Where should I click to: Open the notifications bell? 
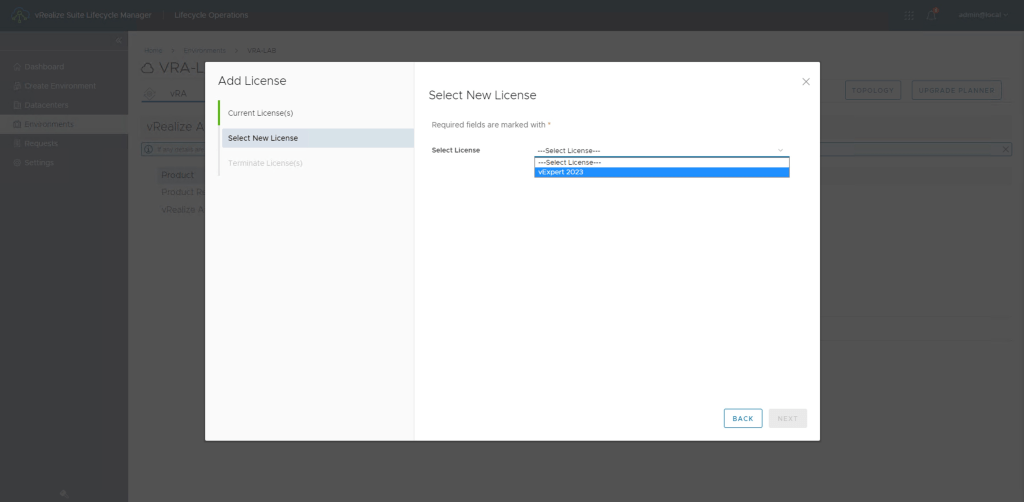click(932, 15)
